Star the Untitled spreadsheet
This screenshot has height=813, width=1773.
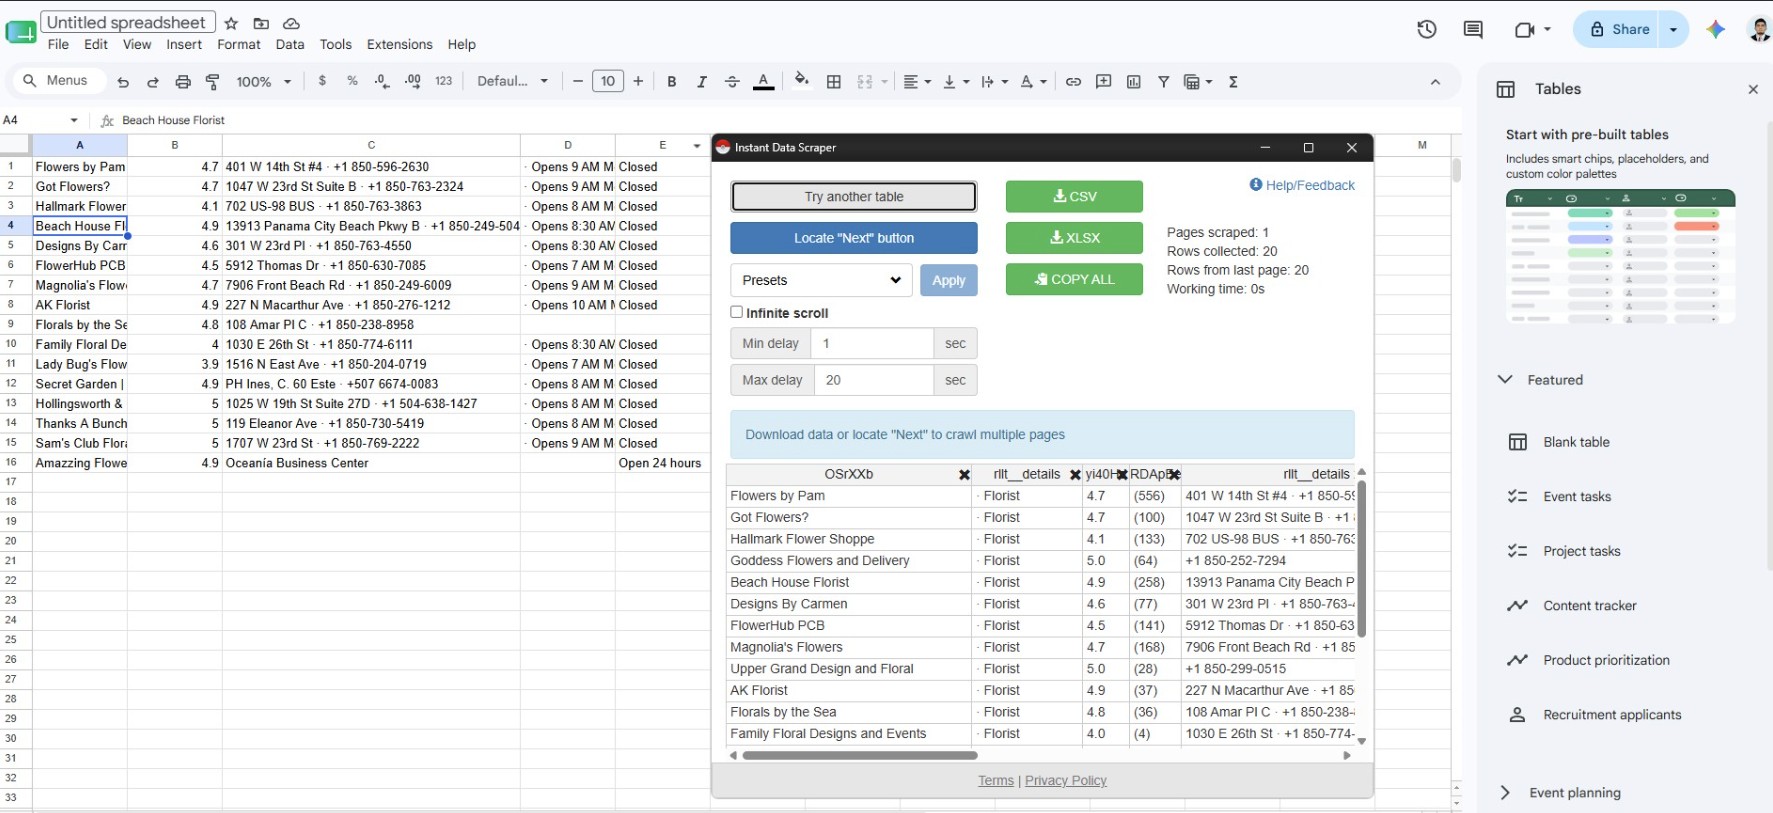(231, 23)
